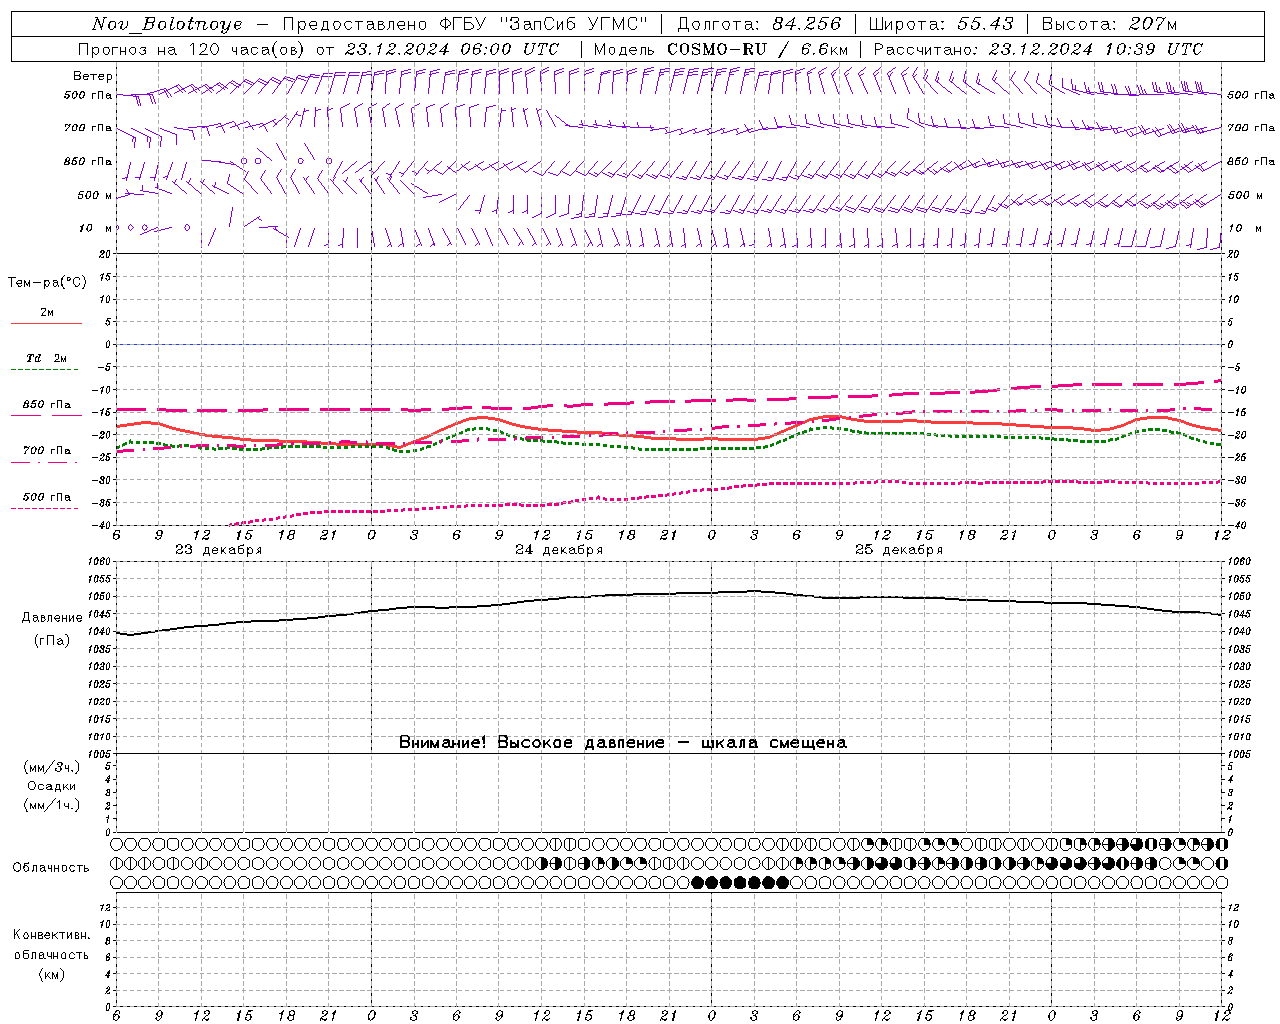Image resolution: width=1280 pixels, height=1024 pixels.
Task: Select the 'Конвективн.' convective cloud label
Action: click(51, 935)
